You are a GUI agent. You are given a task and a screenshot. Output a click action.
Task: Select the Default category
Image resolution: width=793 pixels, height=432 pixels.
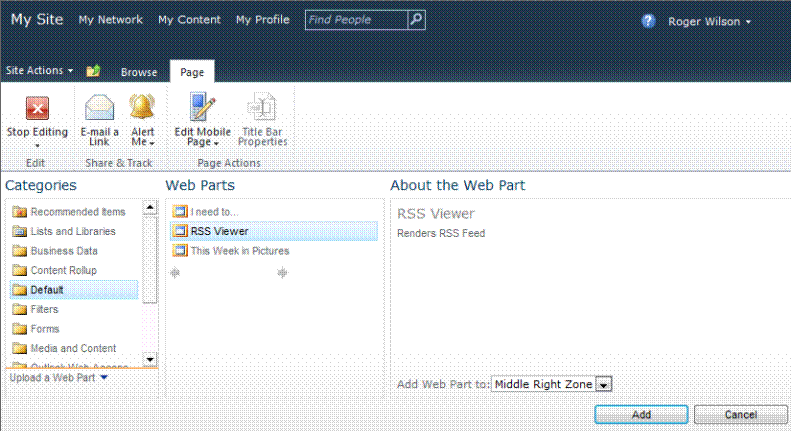(74, 290)
